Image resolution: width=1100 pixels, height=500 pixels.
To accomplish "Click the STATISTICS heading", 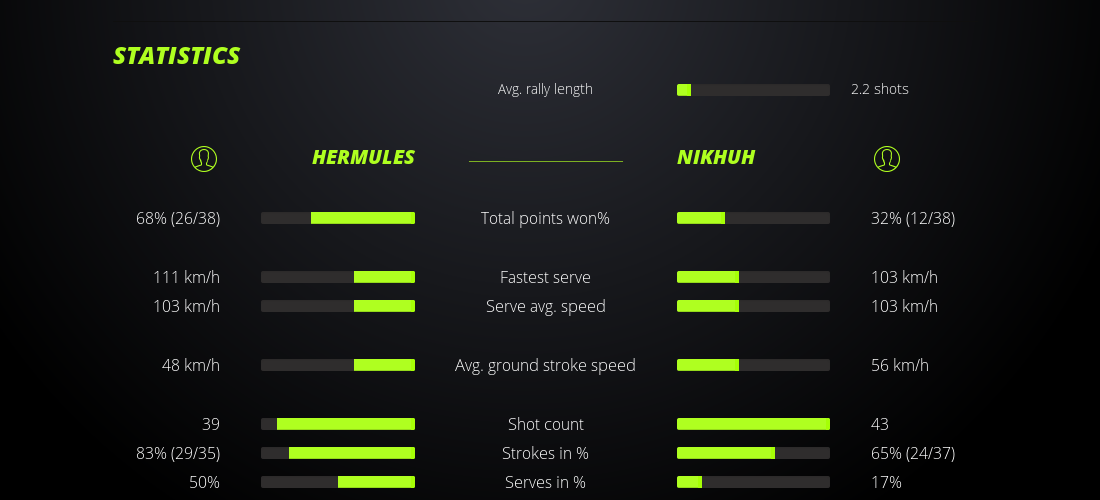I will tap(177, 56).
